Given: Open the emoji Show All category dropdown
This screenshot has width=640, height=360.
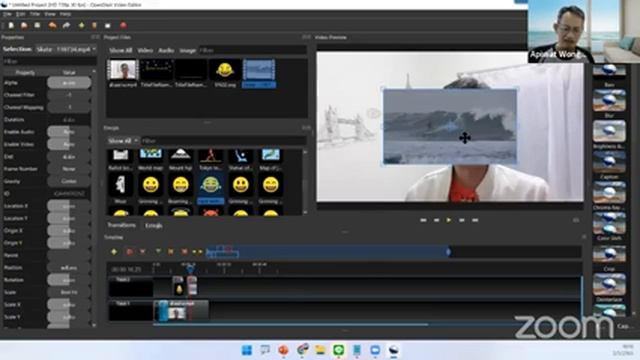Looking at the screenshot, I should 122,141.
